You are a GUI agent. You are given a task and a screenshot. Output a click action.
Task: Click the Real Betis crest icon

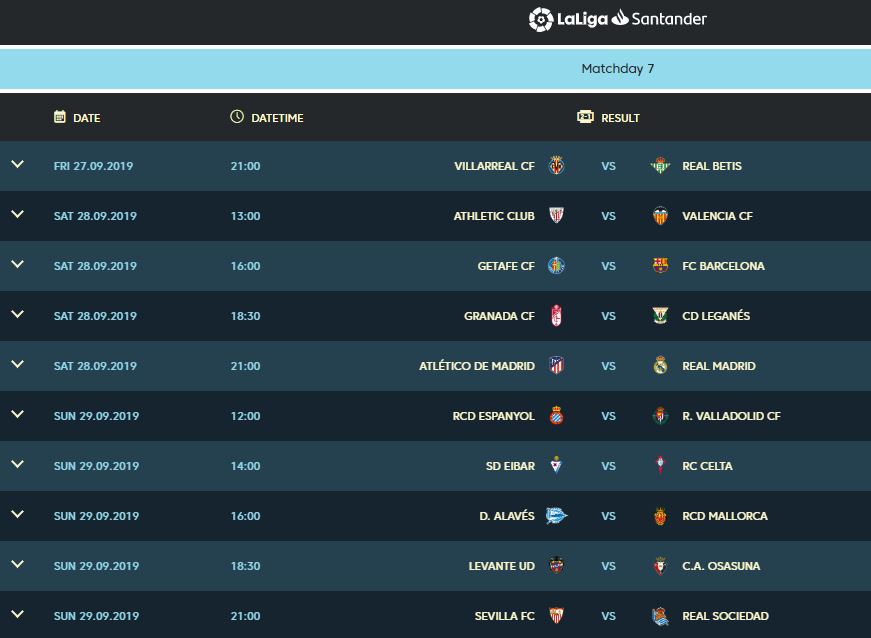tap(660, 165)
